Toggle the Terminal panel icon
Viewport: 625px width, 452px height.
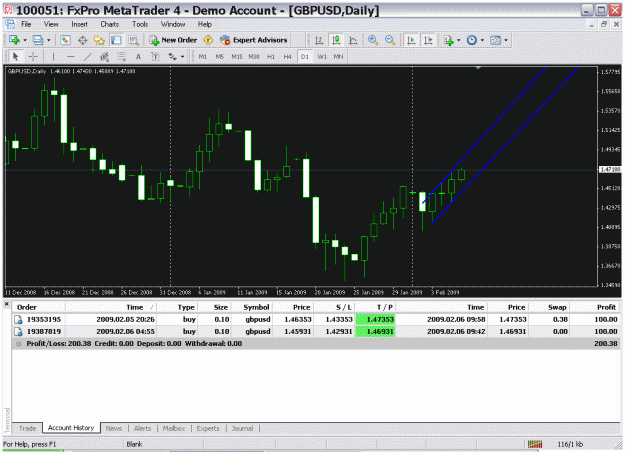(x=116, y=40)
